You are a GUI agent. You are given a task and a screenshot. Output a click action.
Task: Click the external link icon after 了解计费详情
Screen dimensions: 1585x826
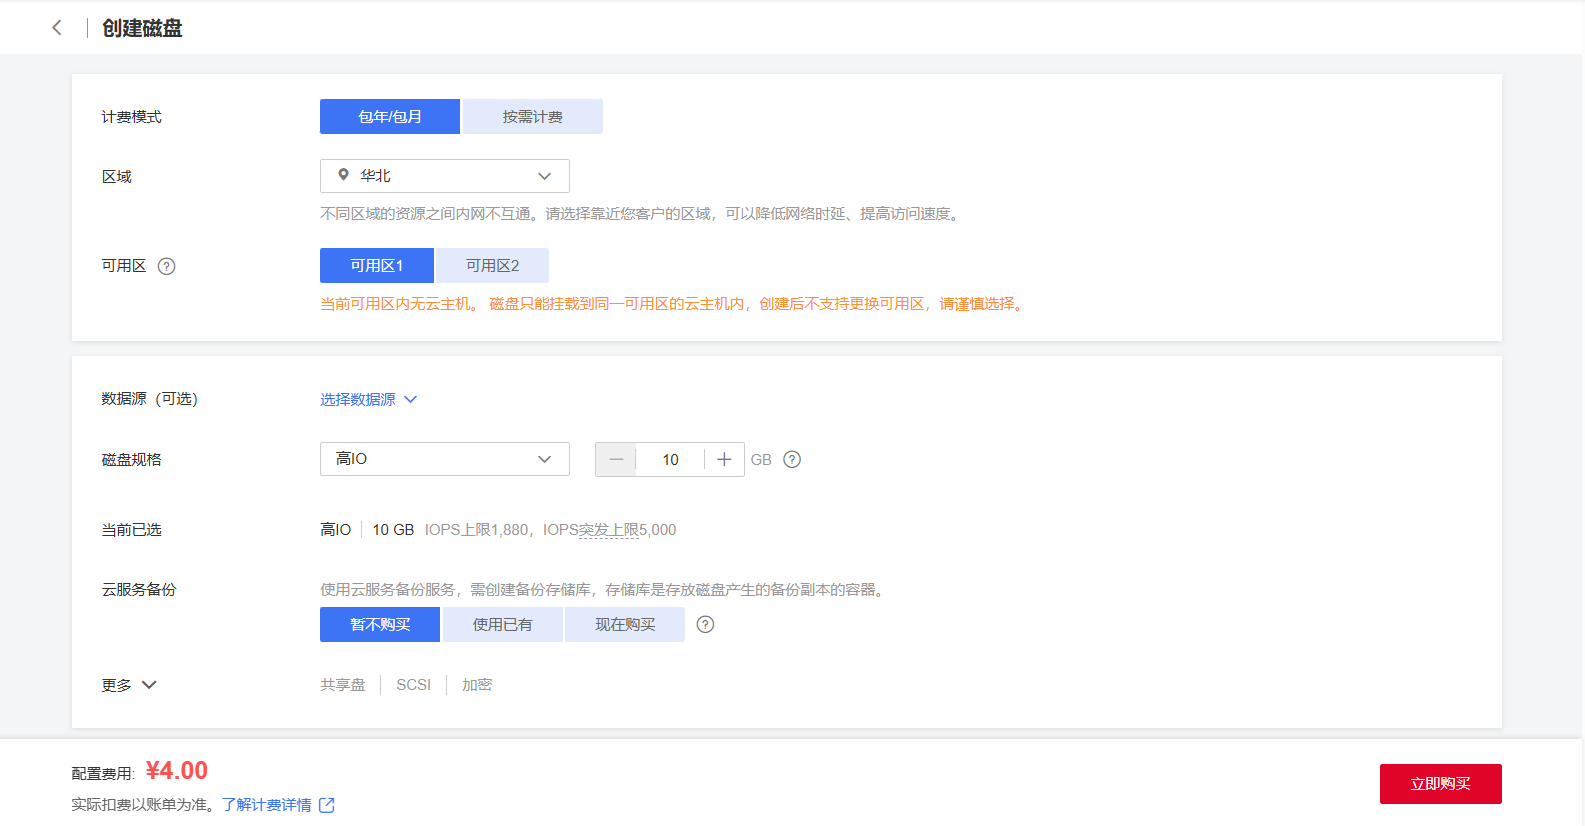327,805
